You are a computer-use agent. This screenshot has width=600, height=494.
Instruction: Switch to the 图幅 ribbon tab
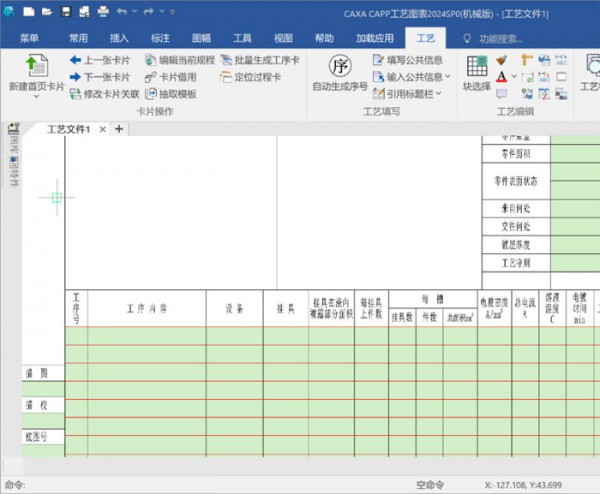click(201, 38)
